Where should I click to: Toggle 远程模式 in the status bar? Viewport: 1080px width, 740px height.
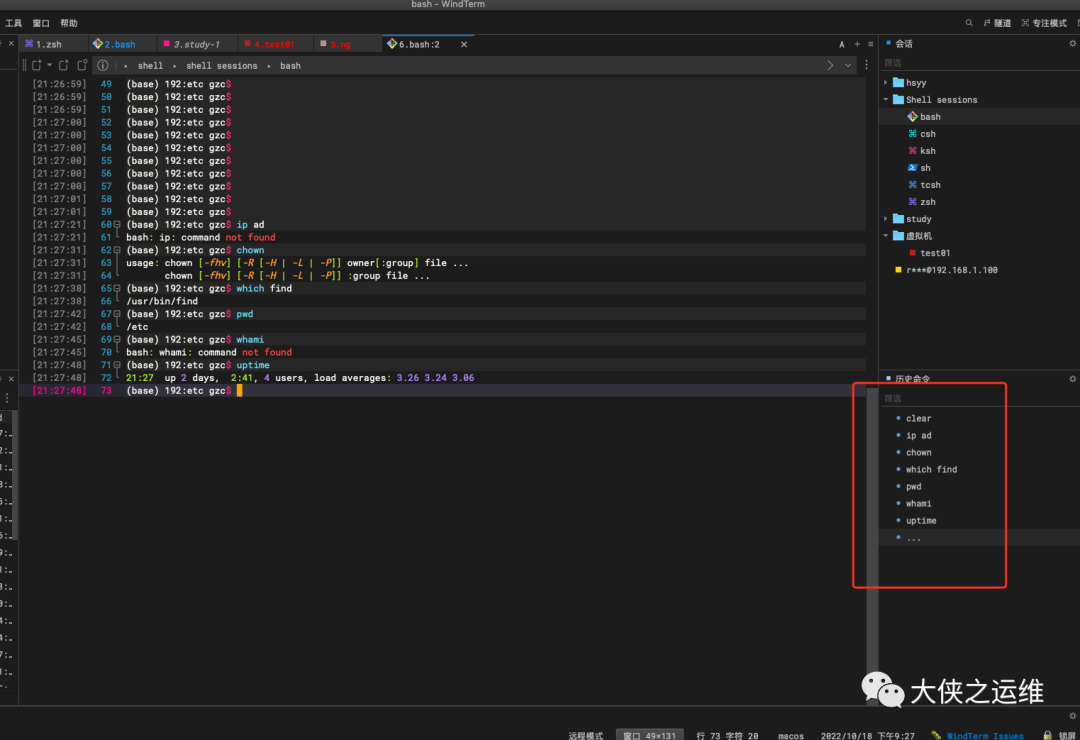(x=585, y=735)
